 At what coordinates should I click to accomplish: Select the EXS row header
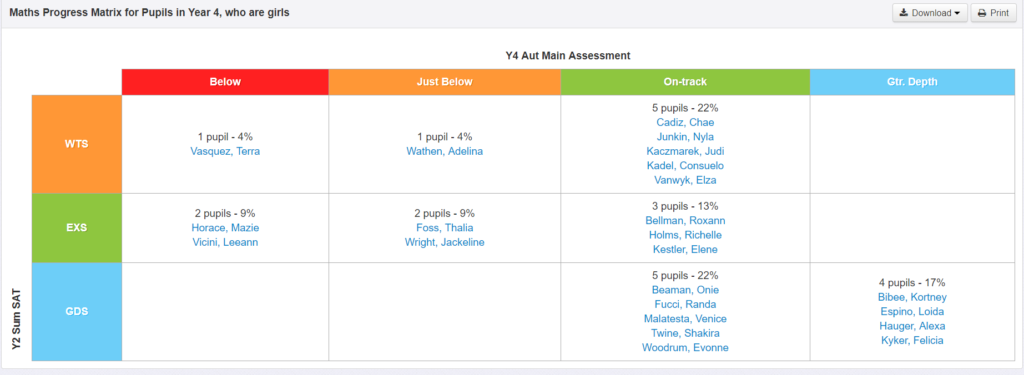pyautogui.click(x=77, y=228)
